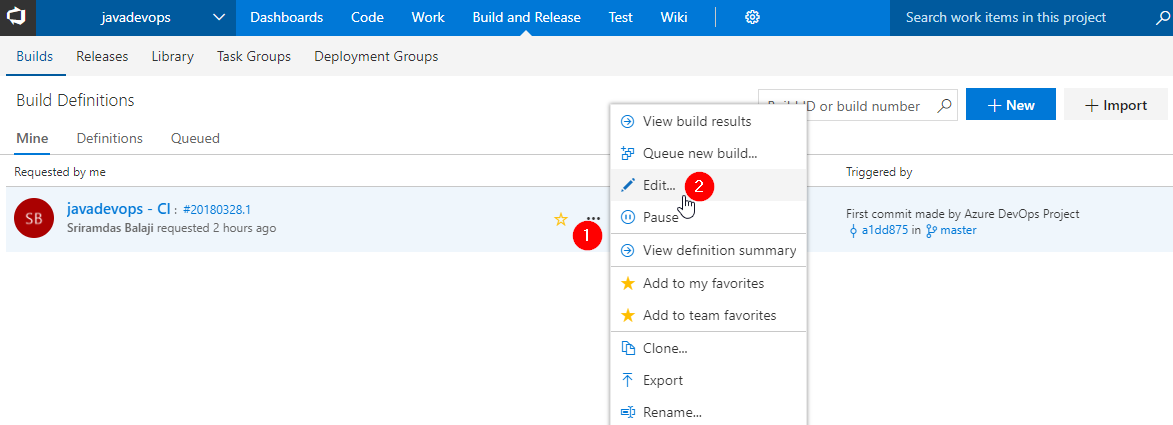The height and width of the screenshot is (425, 1173).
Task: Select the Queued view tab
Action: pyautogui.click(x=195, y=138)
